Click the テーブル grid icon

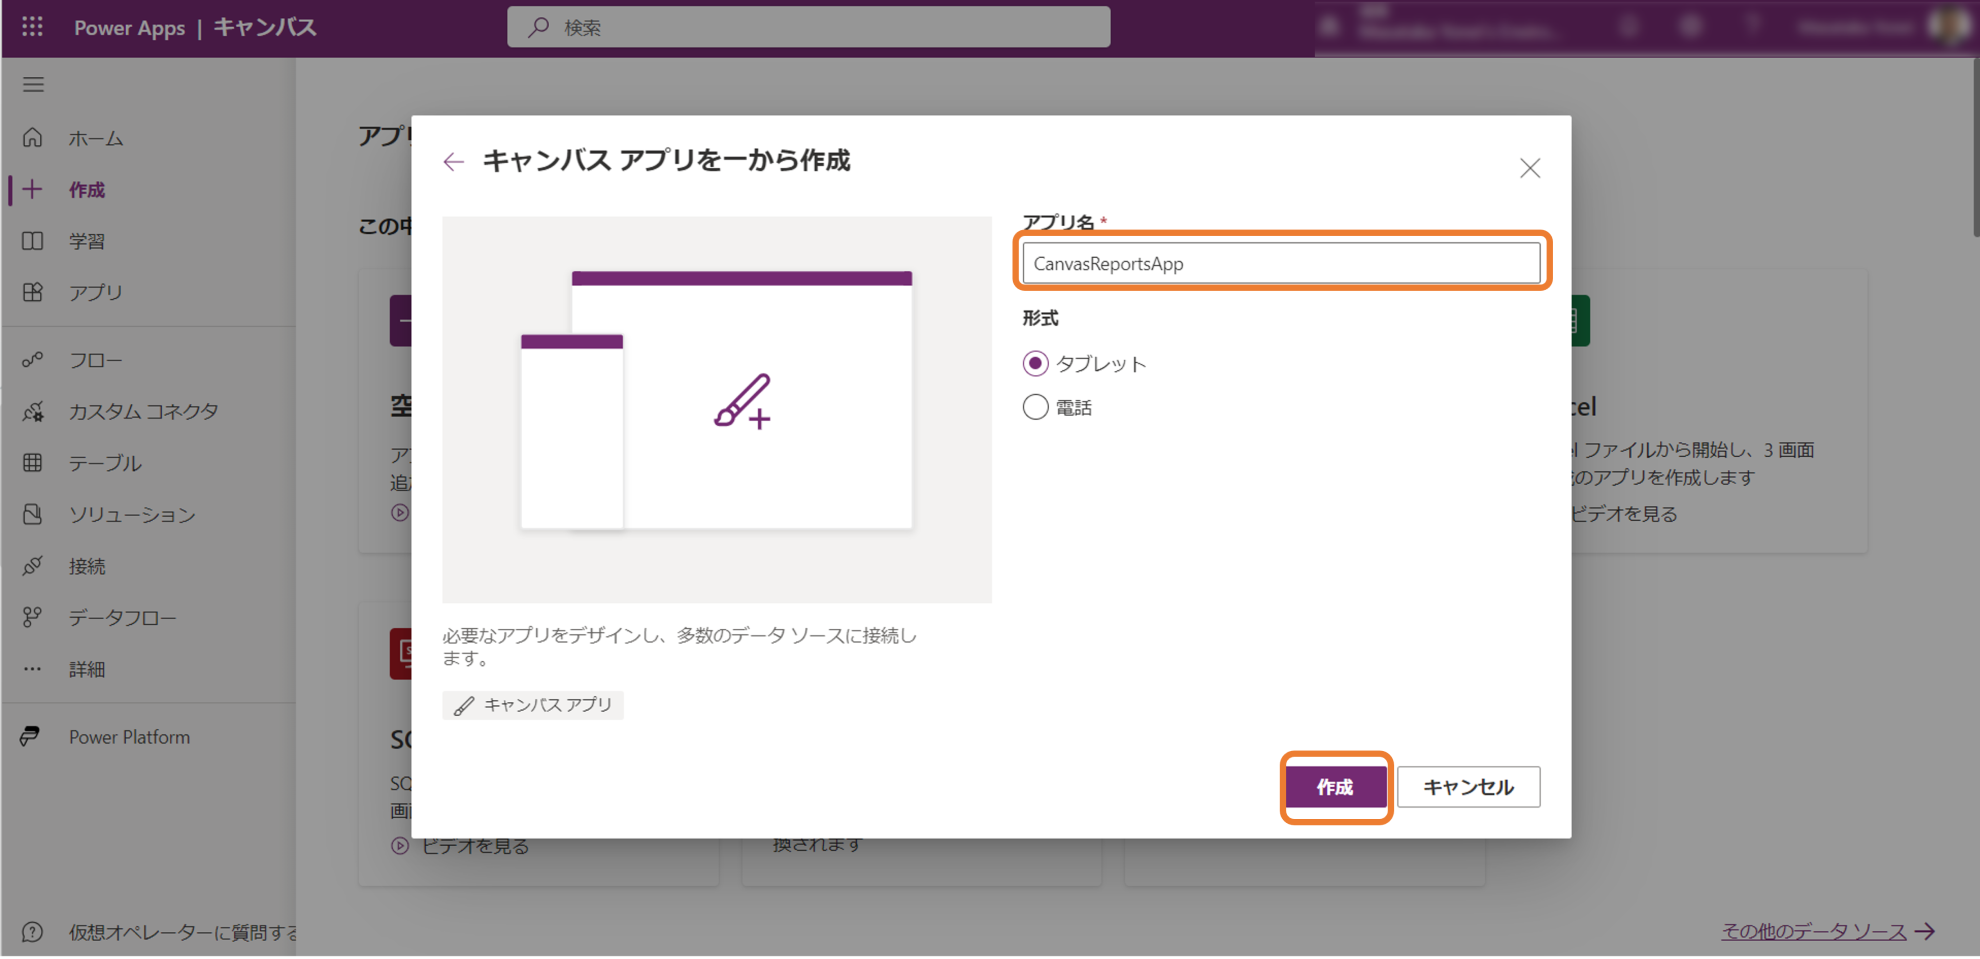33,462
